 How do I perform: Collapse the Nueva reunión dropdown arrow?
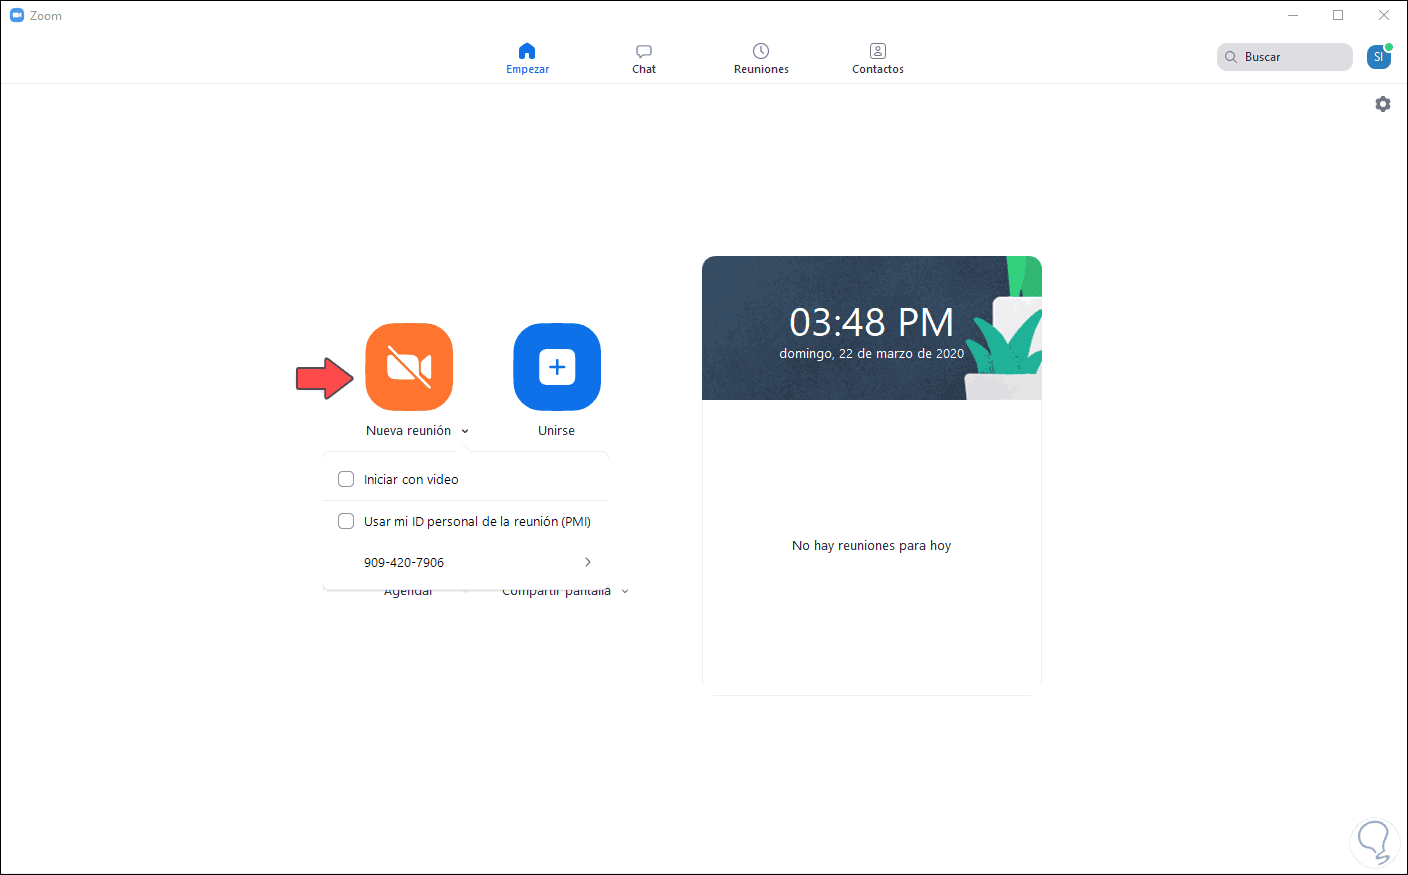[x=465, y=431]
